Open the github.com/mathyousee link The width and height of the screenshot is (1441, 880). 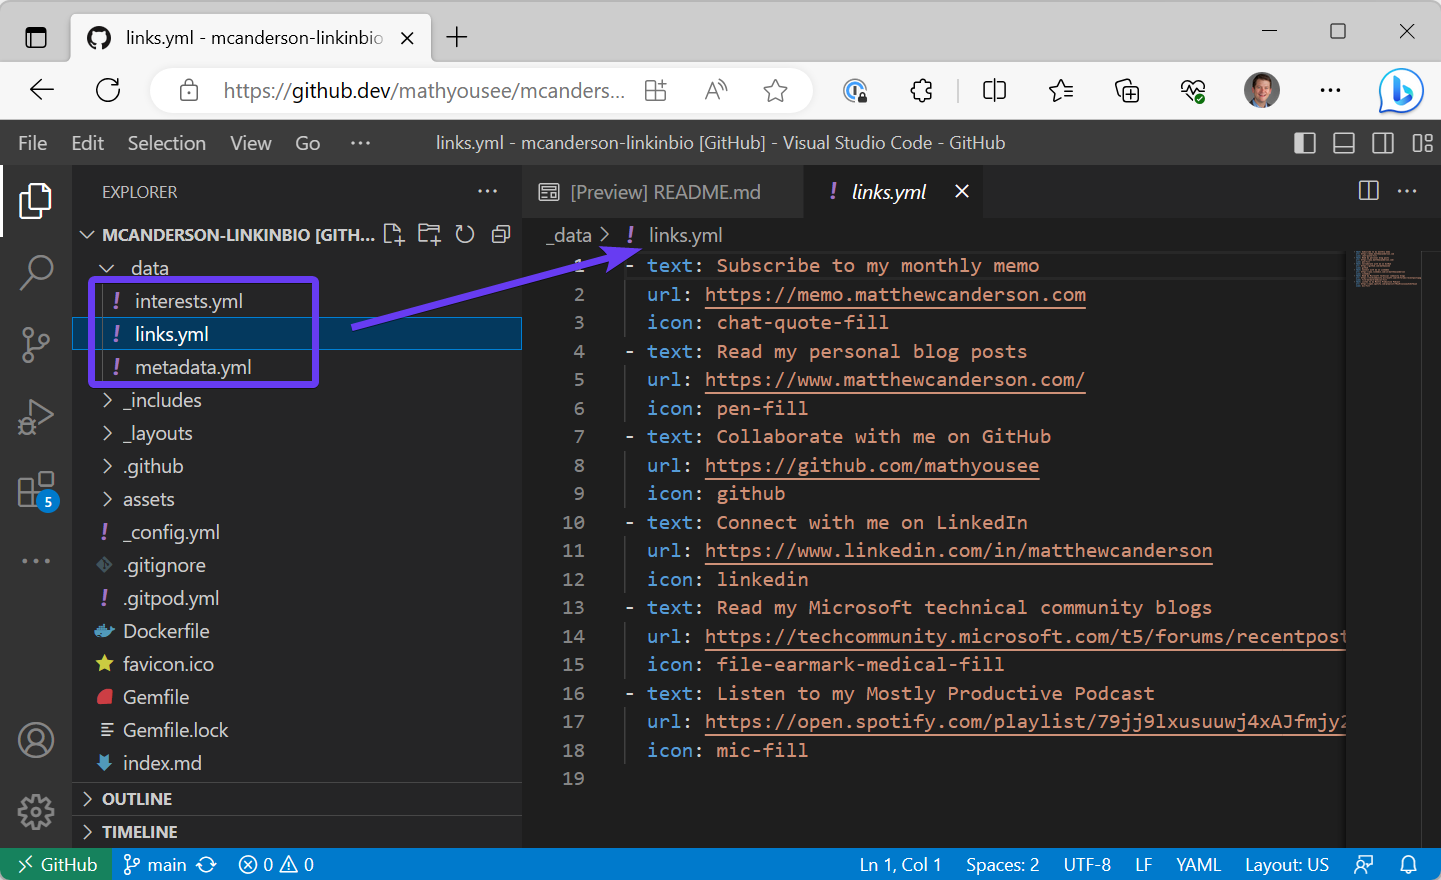point(872,465)
